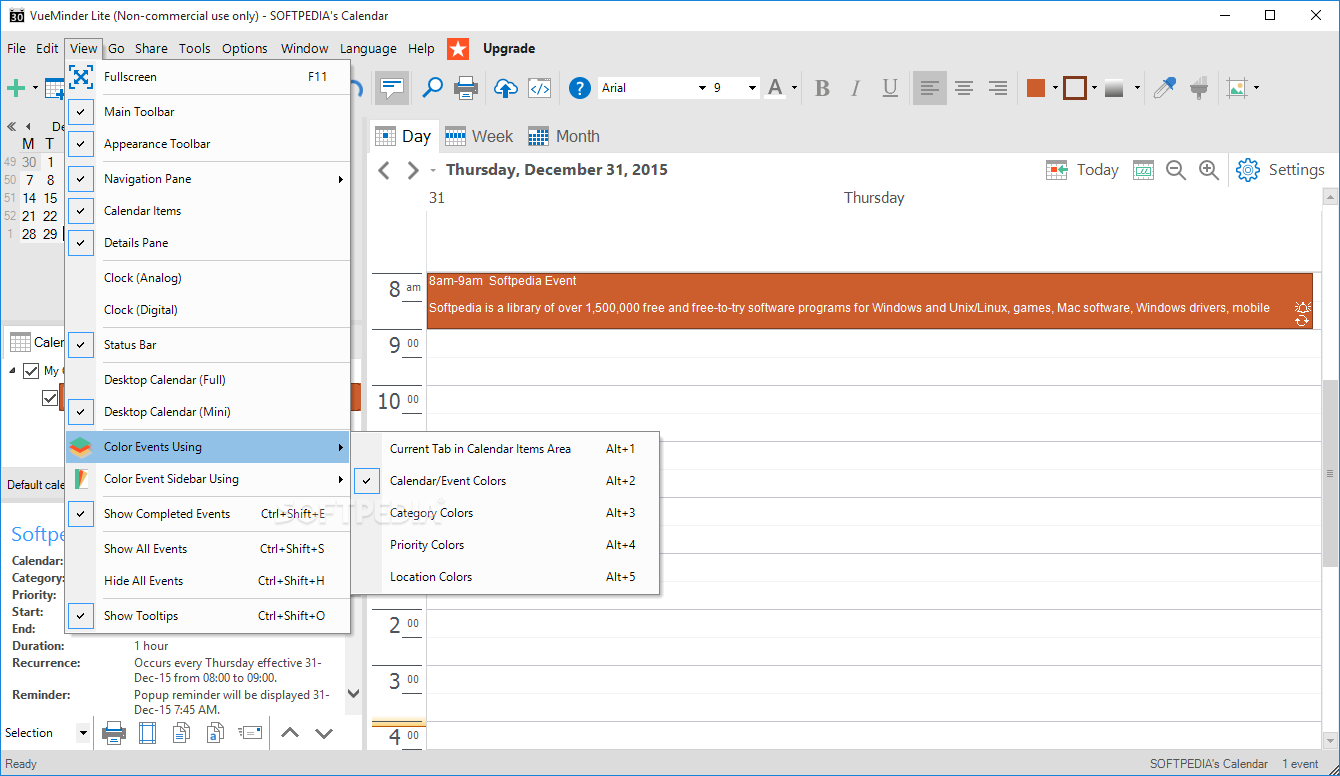
Task: Zoom in the day view
Action: pyautogui.click(x=1209, y=170)
